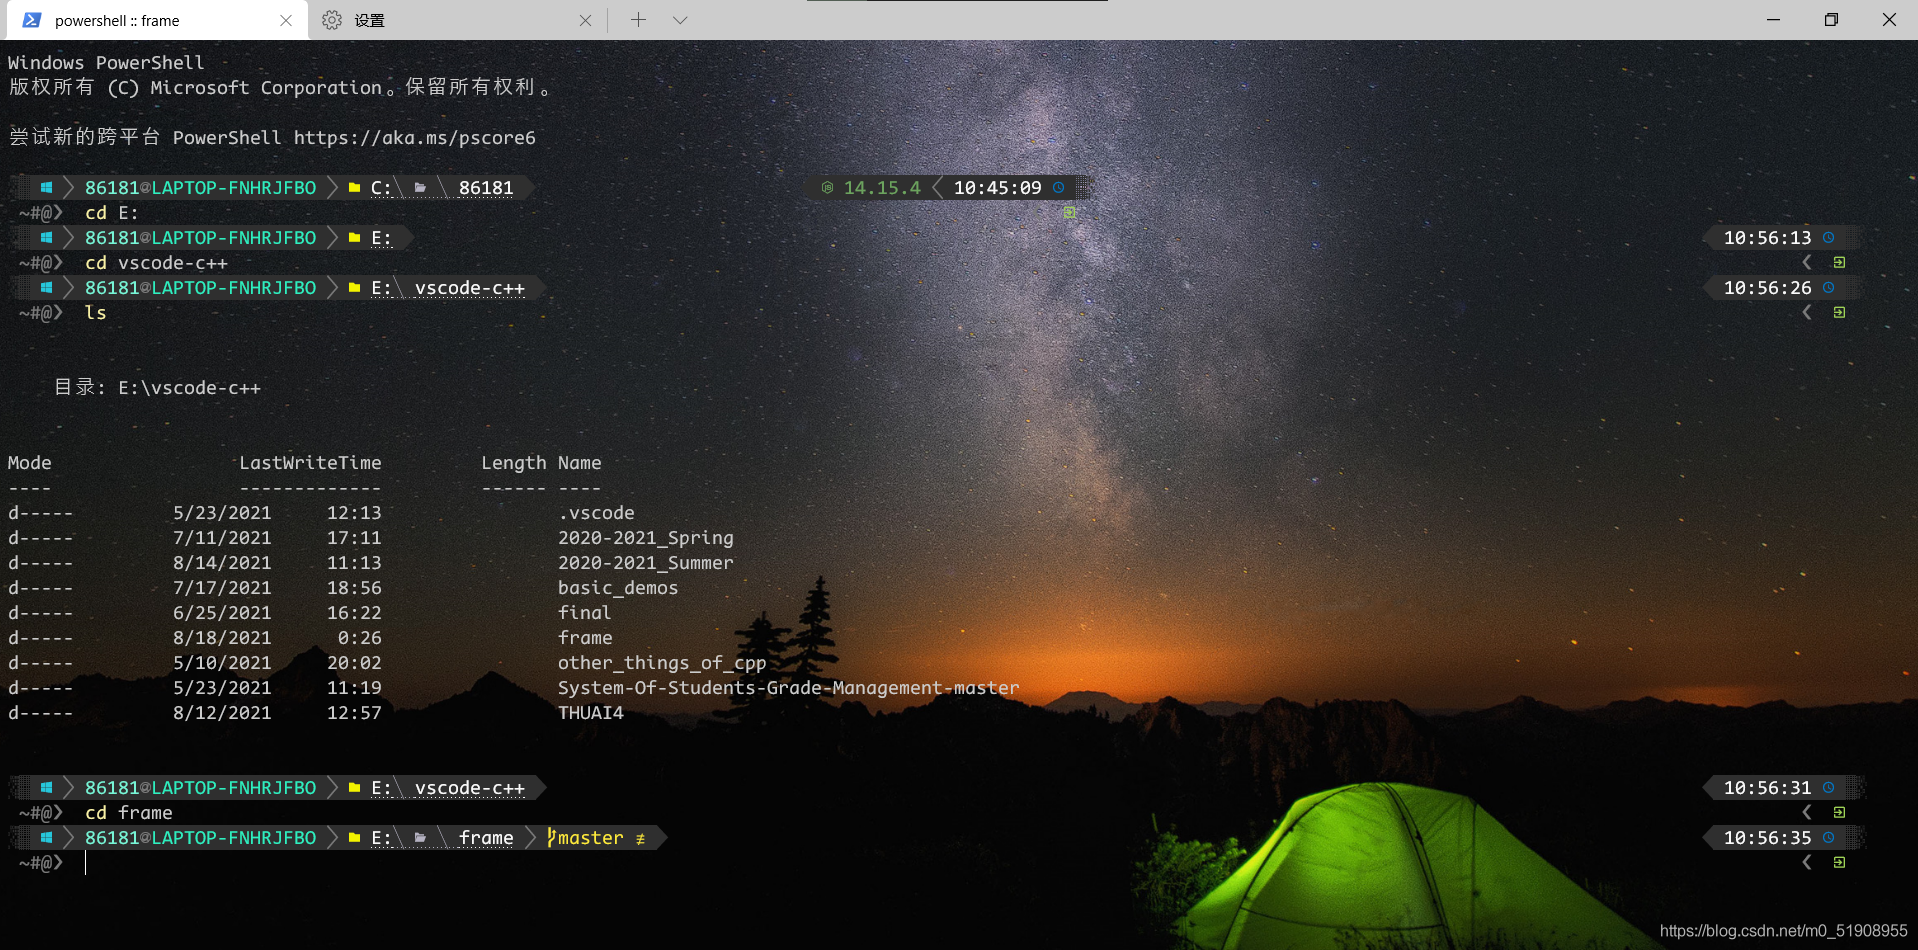Viewport: 1918px width, 950px height.
Task: Click the folder icon before E:\ frame path
Action: (354, 838)
